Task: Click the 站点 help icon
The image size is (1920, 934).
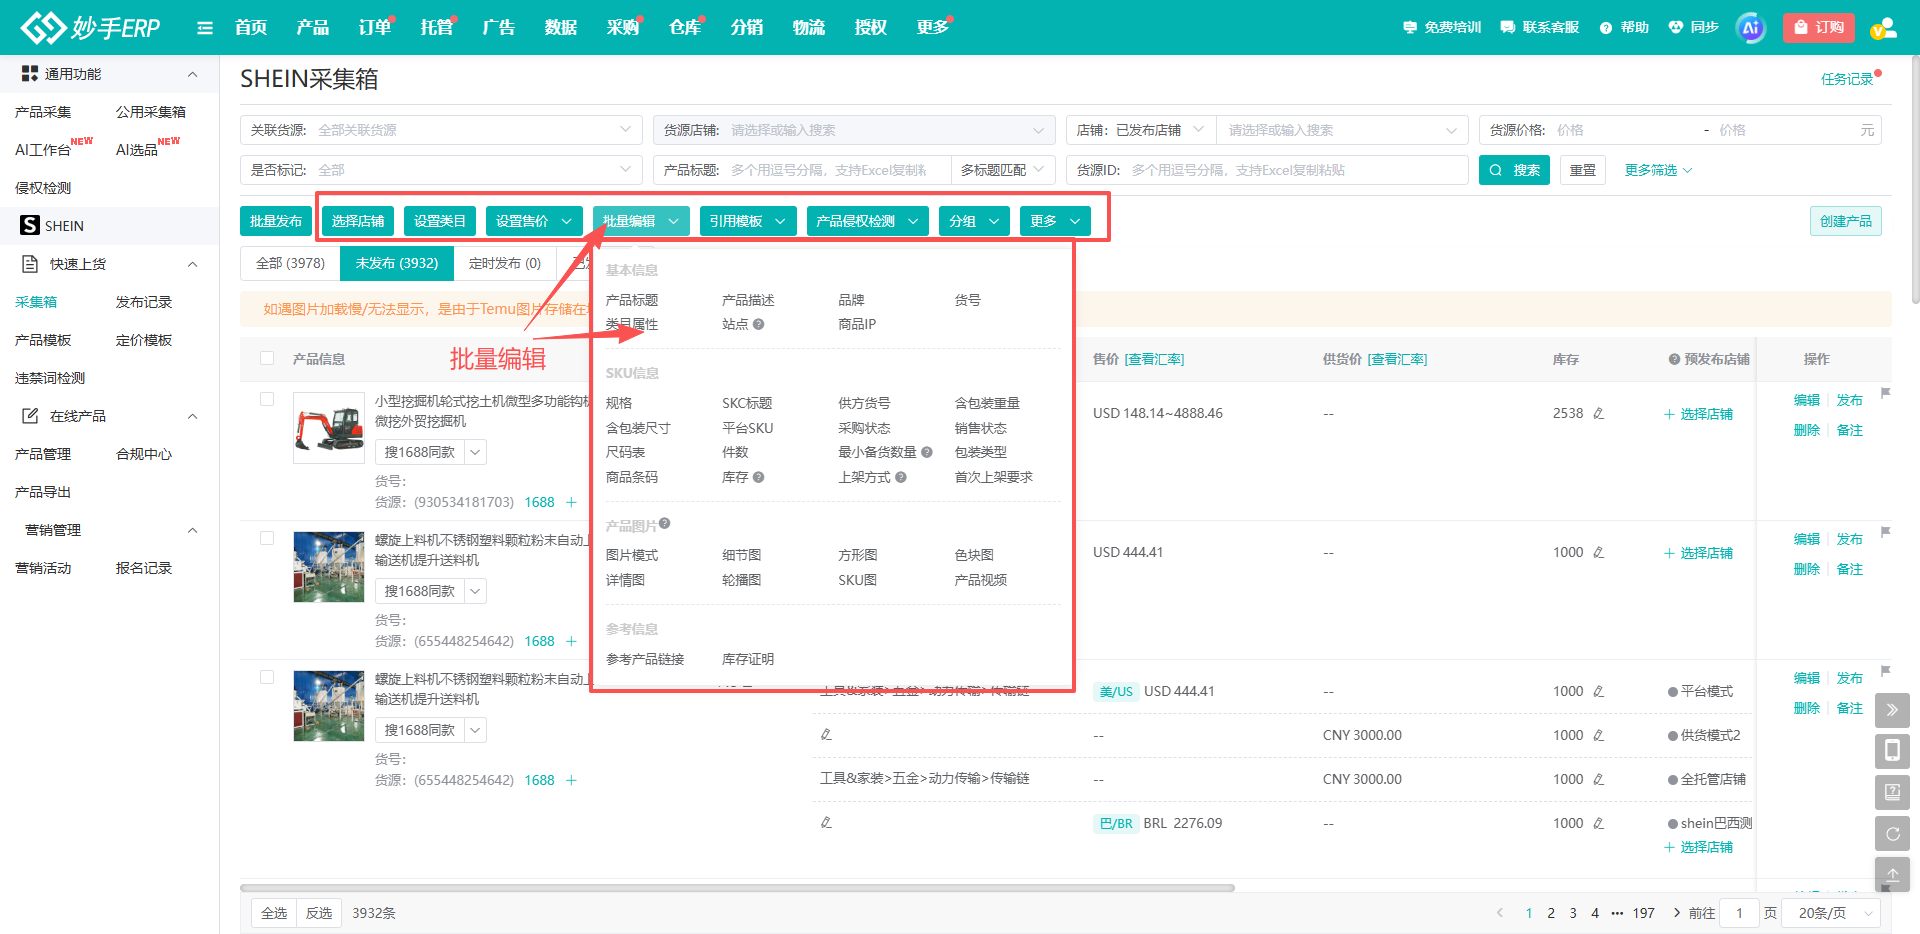Action: (x=758, y=324)
